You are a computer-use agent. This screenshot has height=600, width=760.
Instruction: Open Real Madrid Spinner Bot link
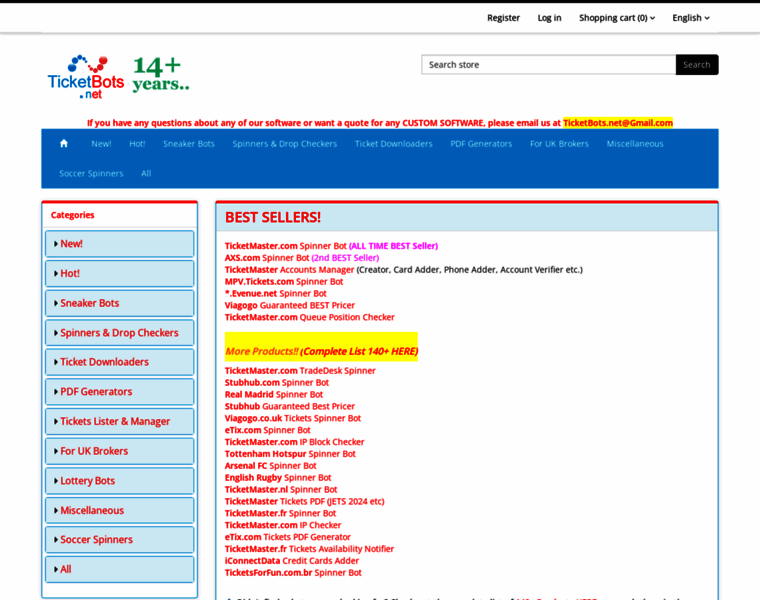[x=273, y=395]
